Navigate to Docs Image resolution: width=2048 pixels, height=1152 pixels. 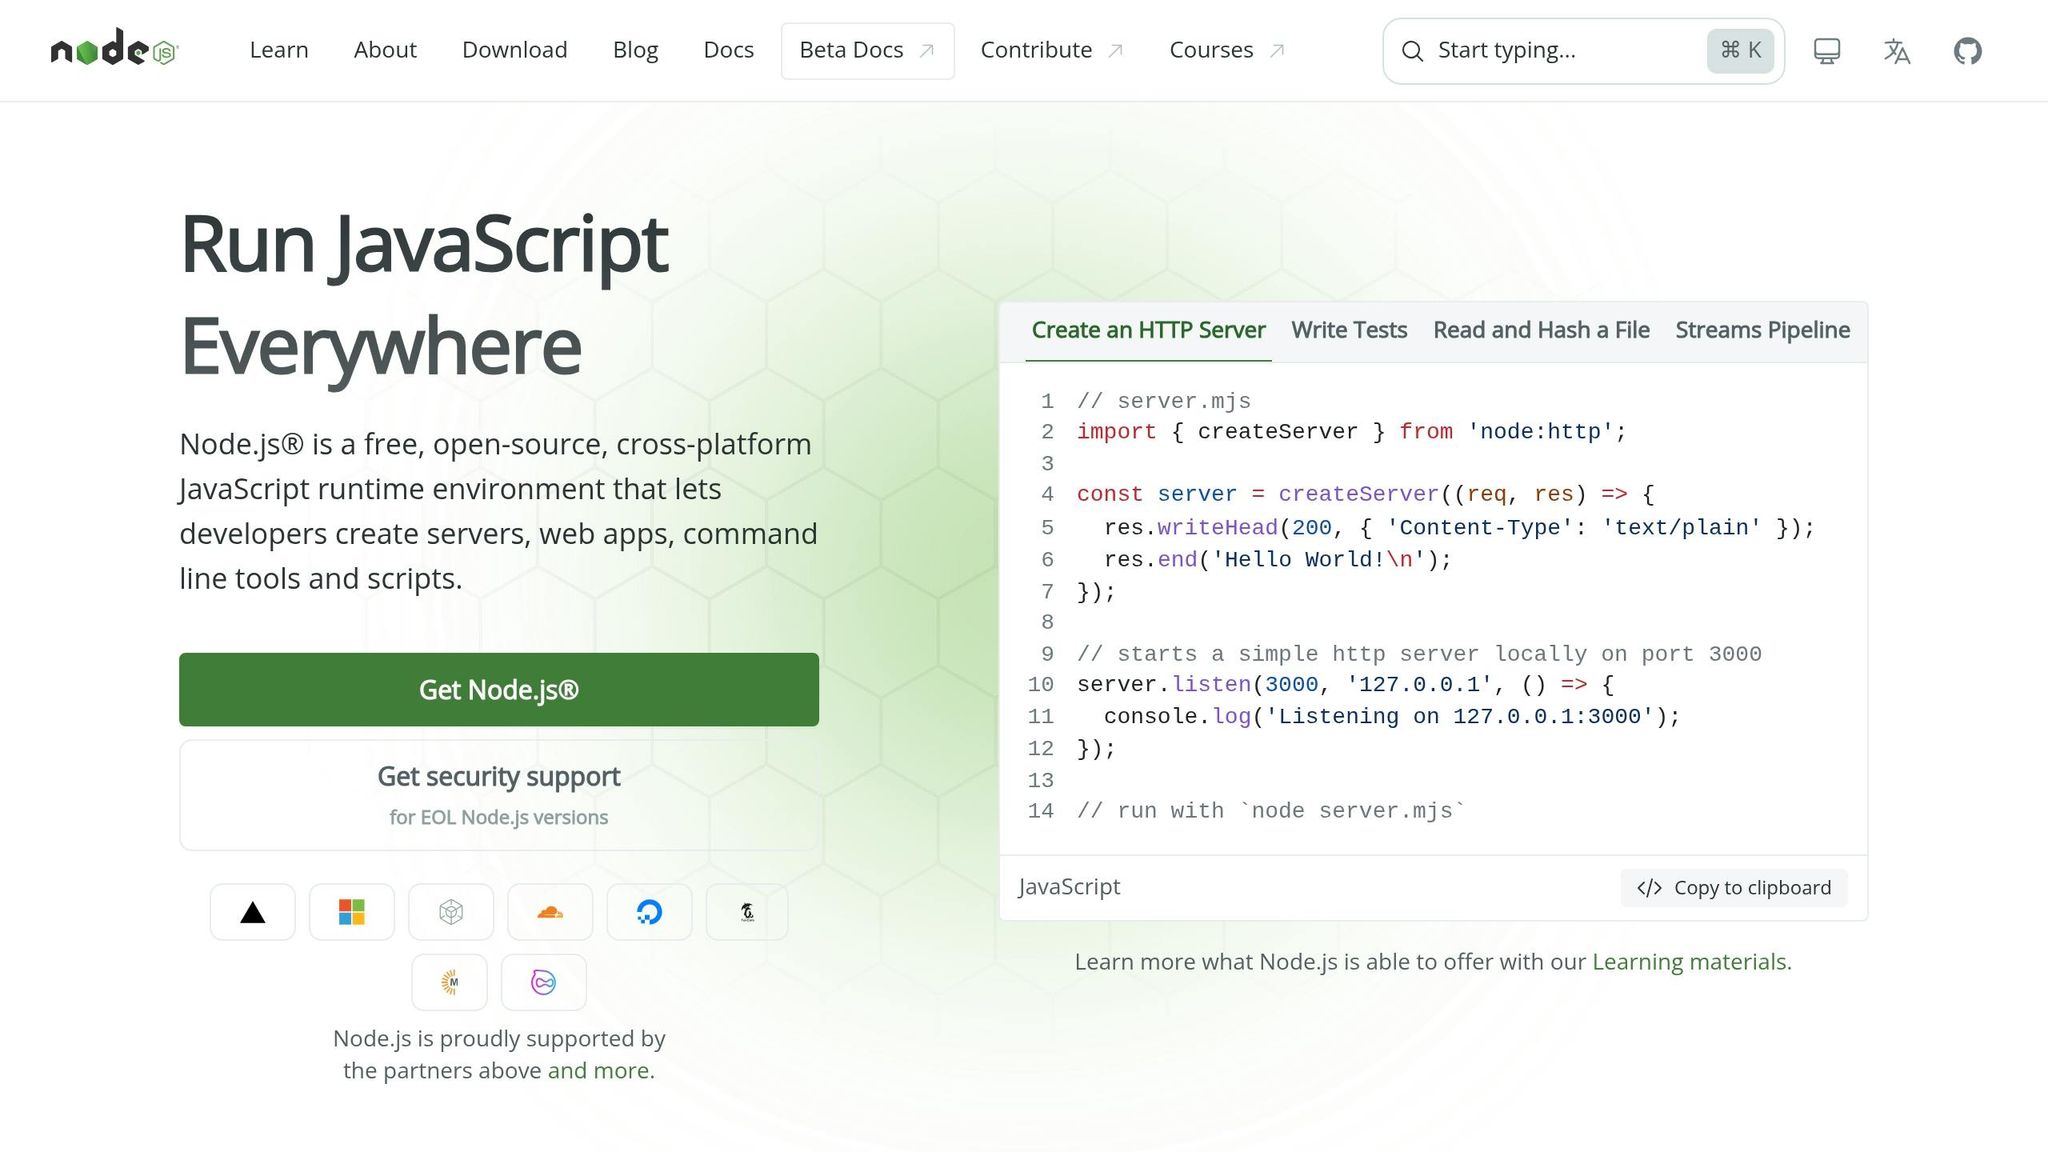click(729, 50)
